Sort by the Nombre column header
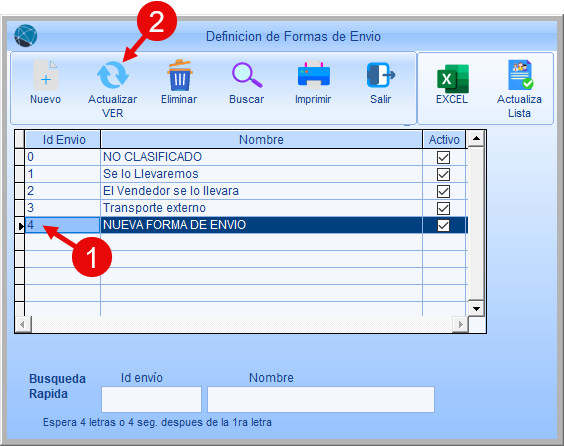Screen dimensions: 564x446 click(261, 140)
